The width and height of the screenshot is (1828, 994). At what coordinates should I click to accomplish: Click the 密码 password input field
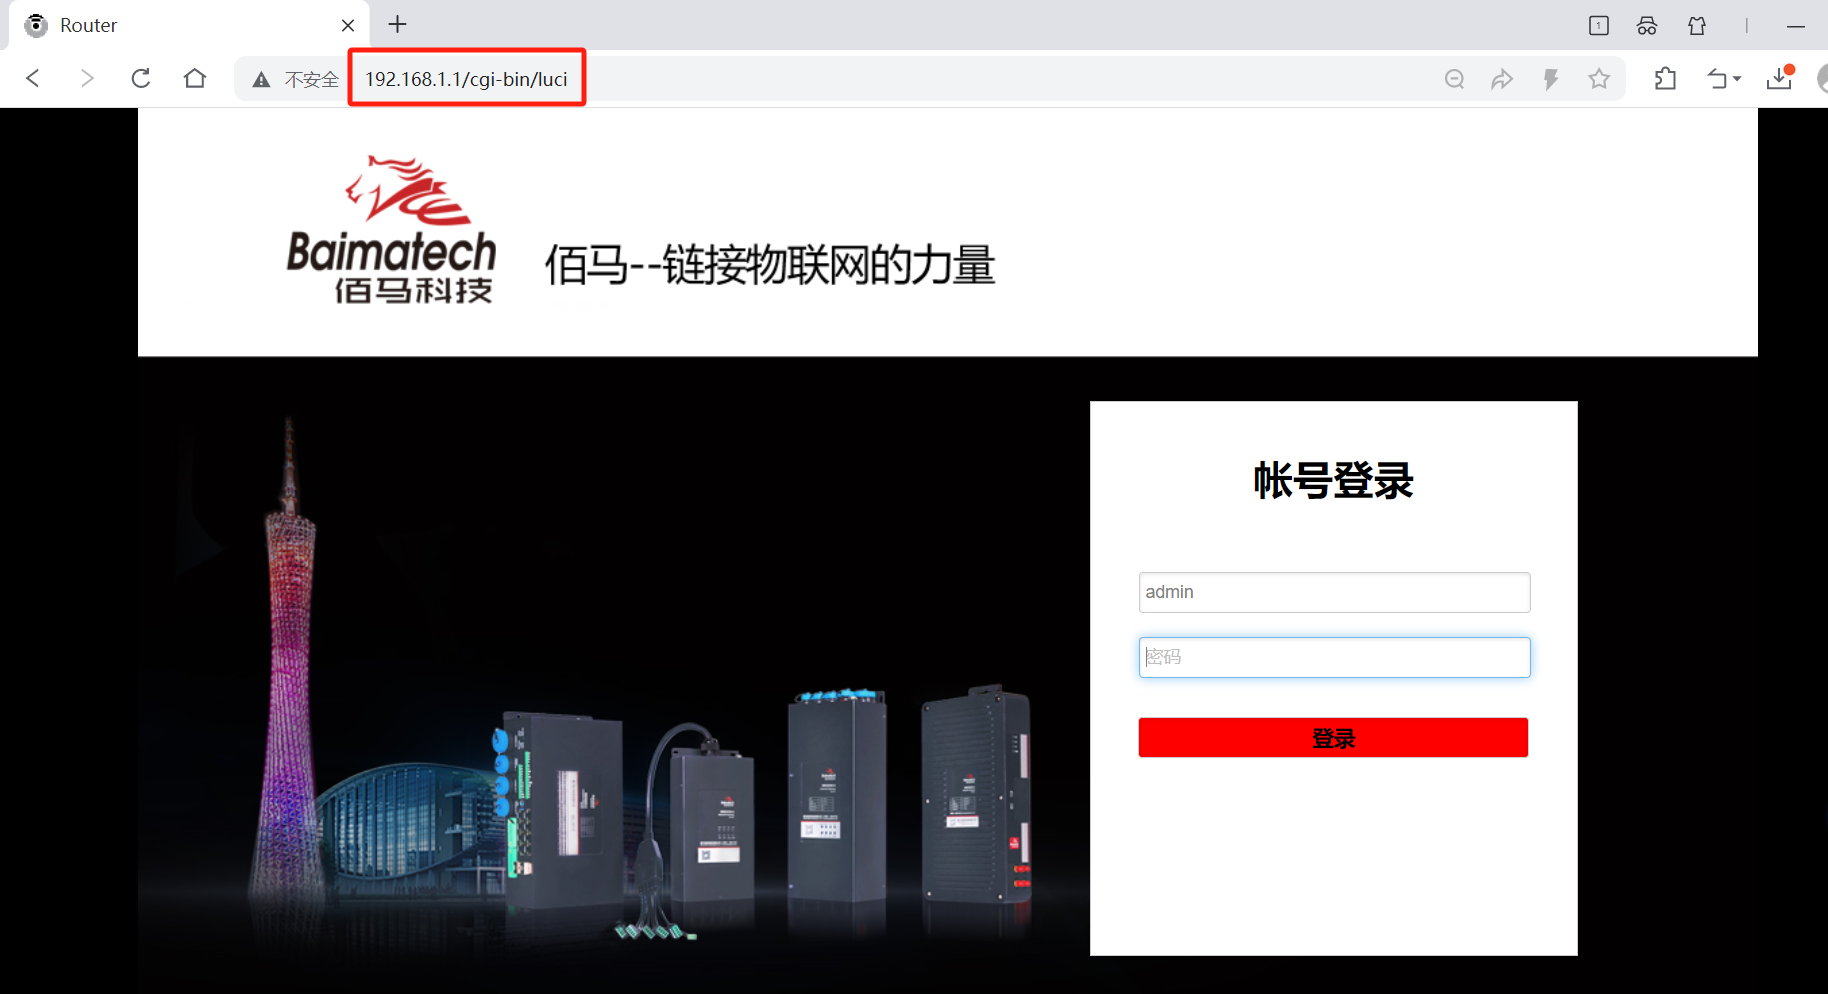[1334, 657]
